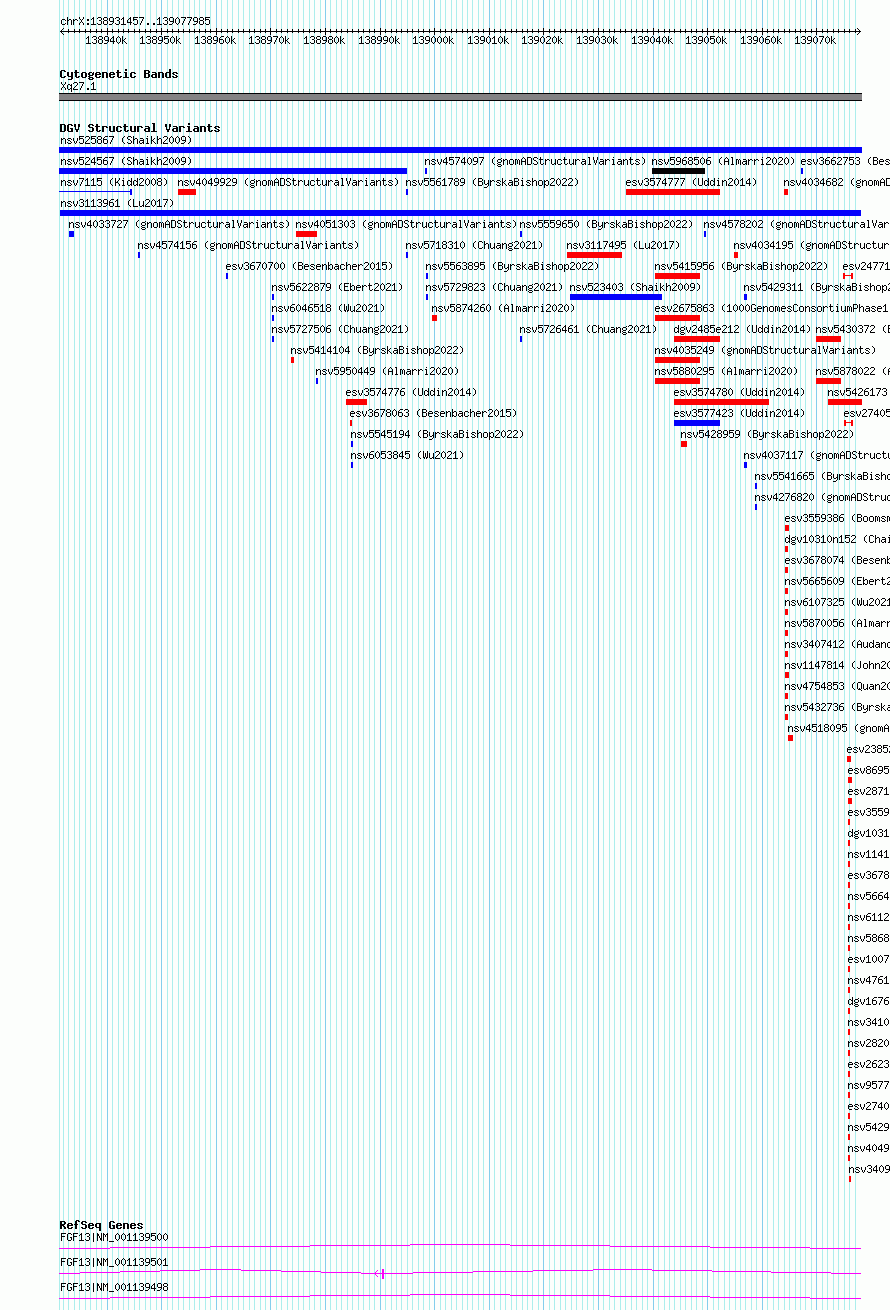This screenshot has width=890, height=1310.
Task: Click the blue bar under nsv523403
Action: click(616, 297)
